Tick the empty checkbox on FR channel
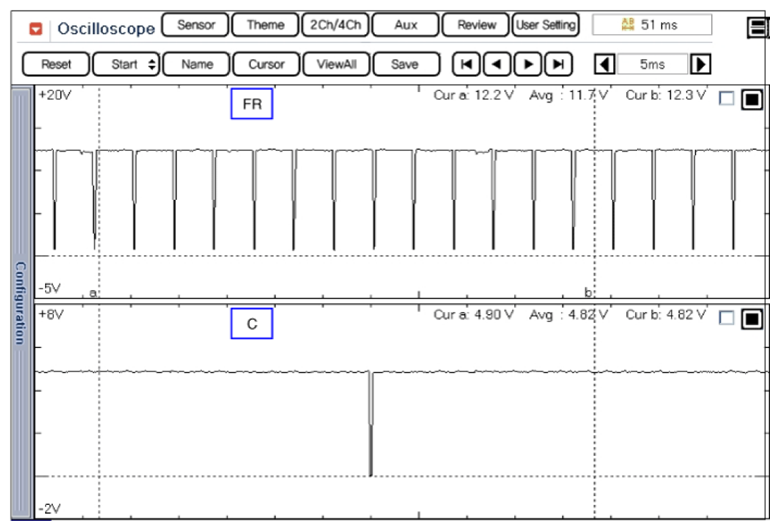Image resolution: width=779 pixels, height=530 pixels. 726,98
